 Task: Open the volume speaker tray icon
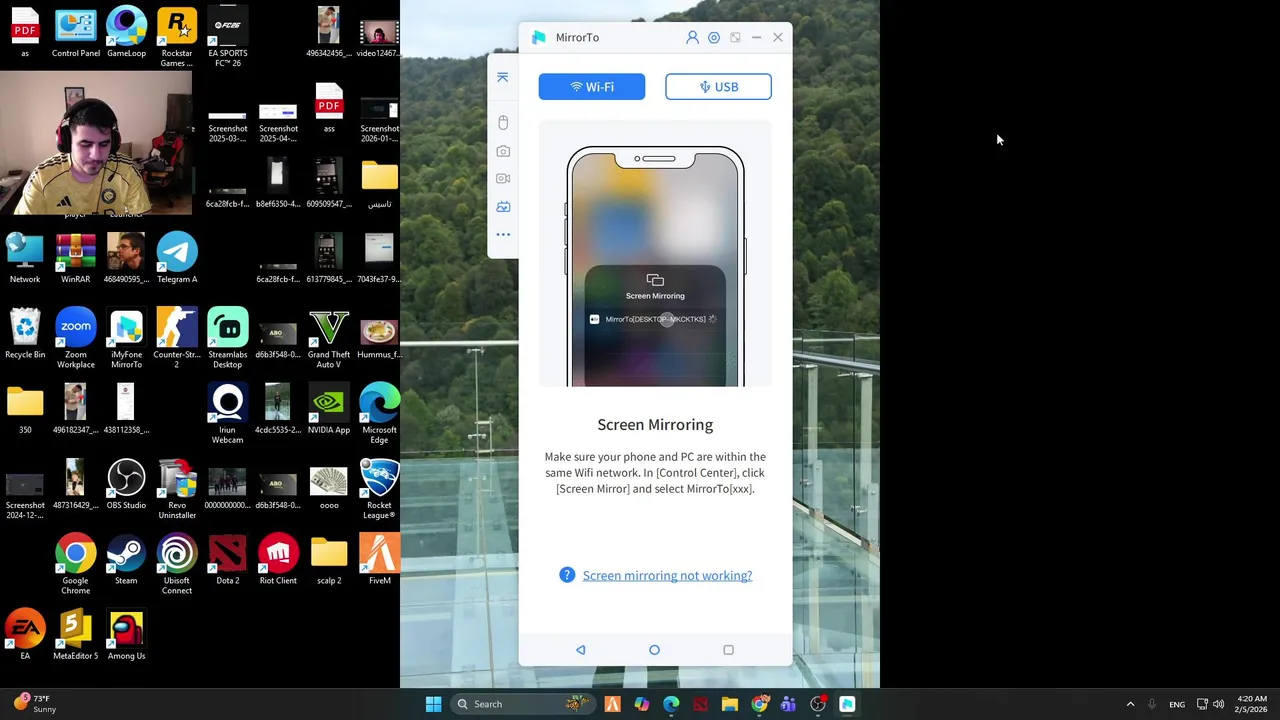tap(1218, 704)
